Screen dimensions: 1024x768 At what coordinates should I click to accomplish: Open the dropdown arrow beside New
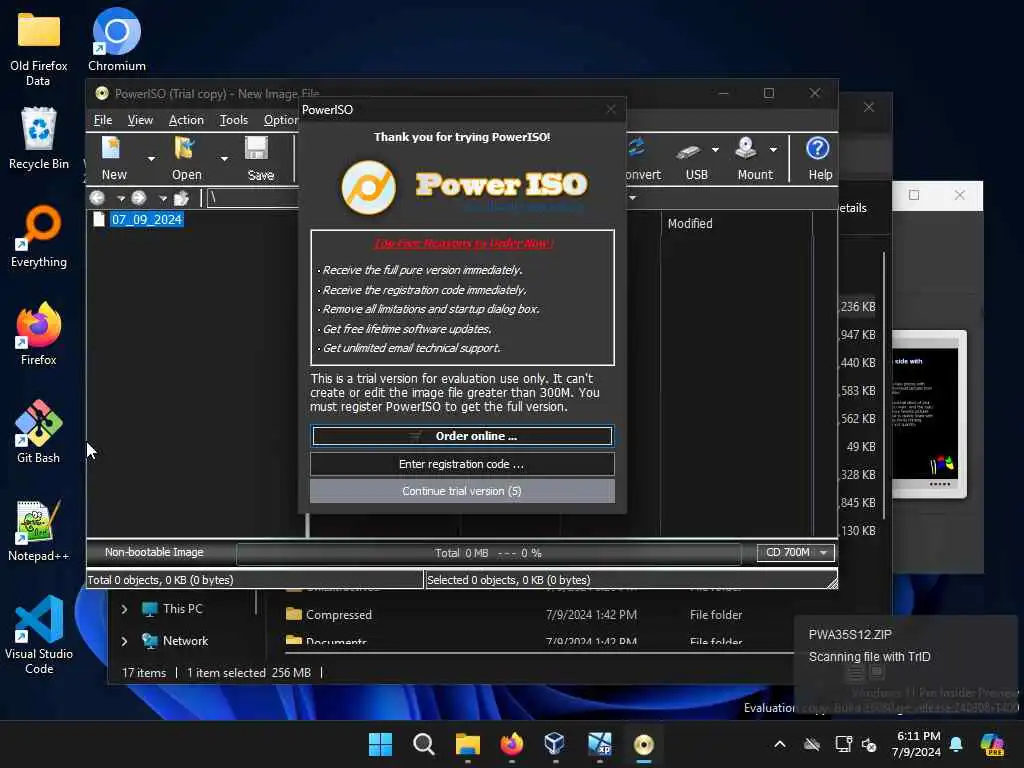point(152,159)
